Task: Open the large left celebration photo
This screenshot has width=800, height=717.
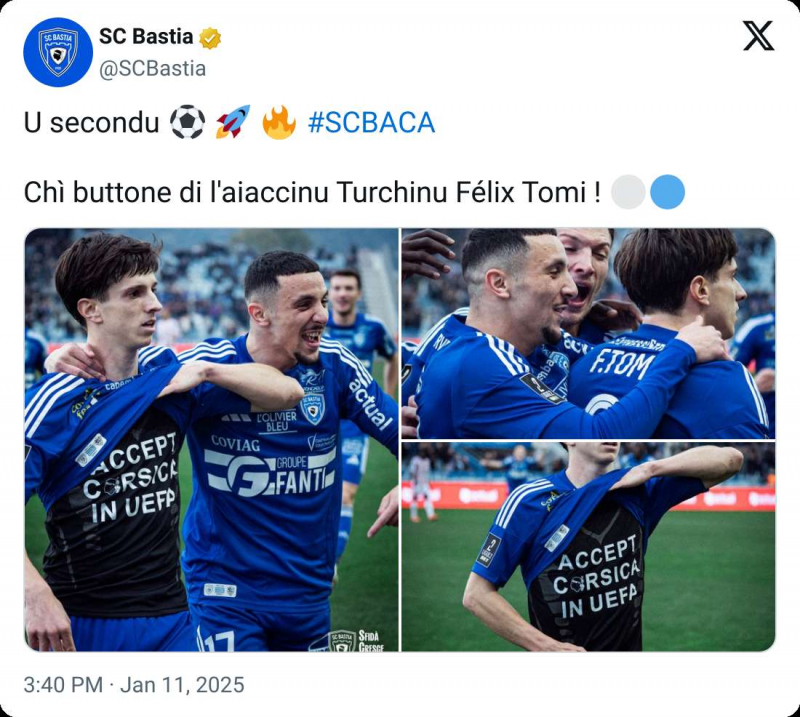Action: [211, 440]
